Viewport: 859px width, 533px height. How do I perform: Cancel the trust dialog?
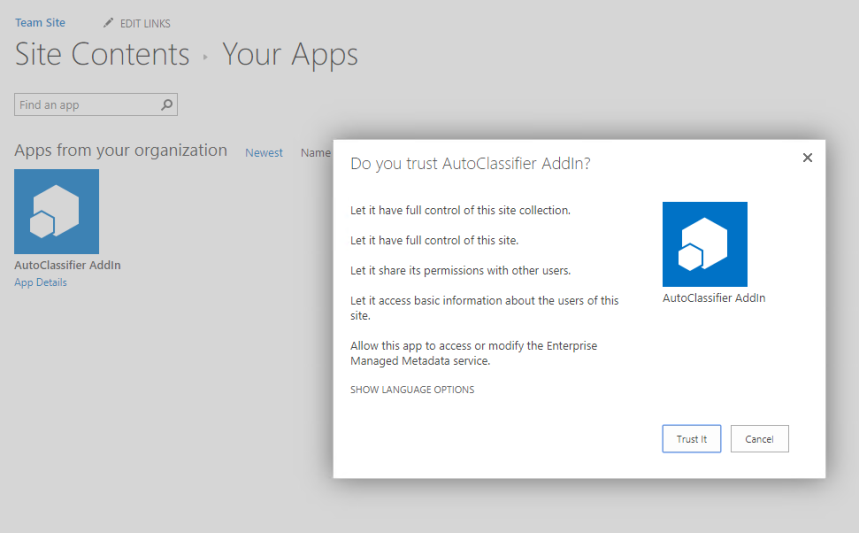[x=759, y=439]
